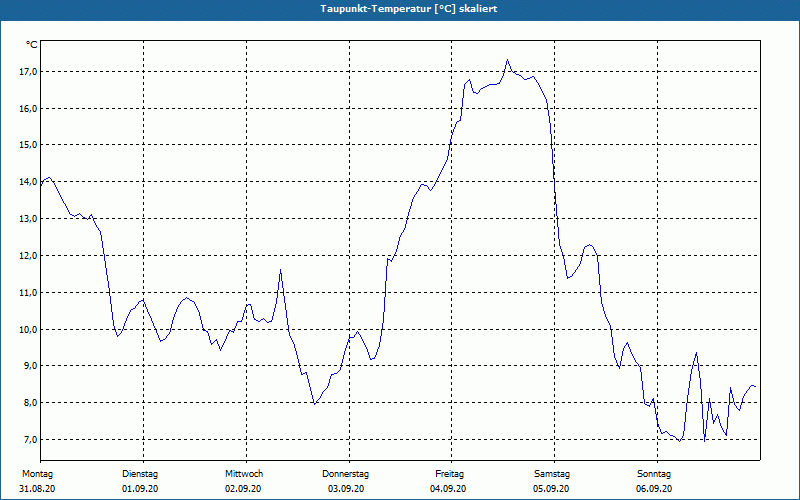Viewport: 800px width, 500px height.
Task: Click the date 05.09.20
Action: (551, 489)
